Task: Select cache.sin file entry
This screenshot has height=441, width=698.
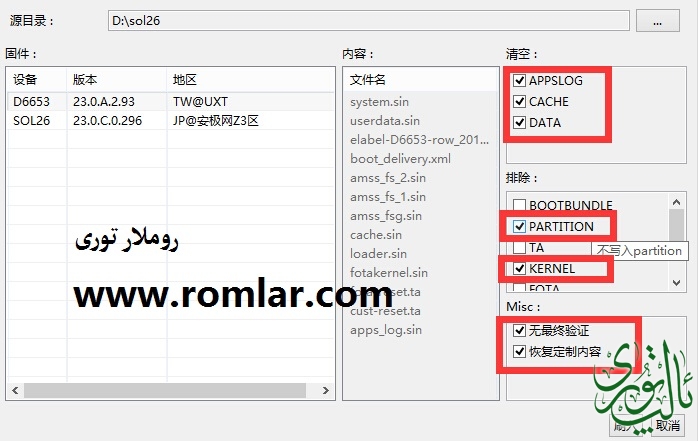Action: (x=376, y=235)
